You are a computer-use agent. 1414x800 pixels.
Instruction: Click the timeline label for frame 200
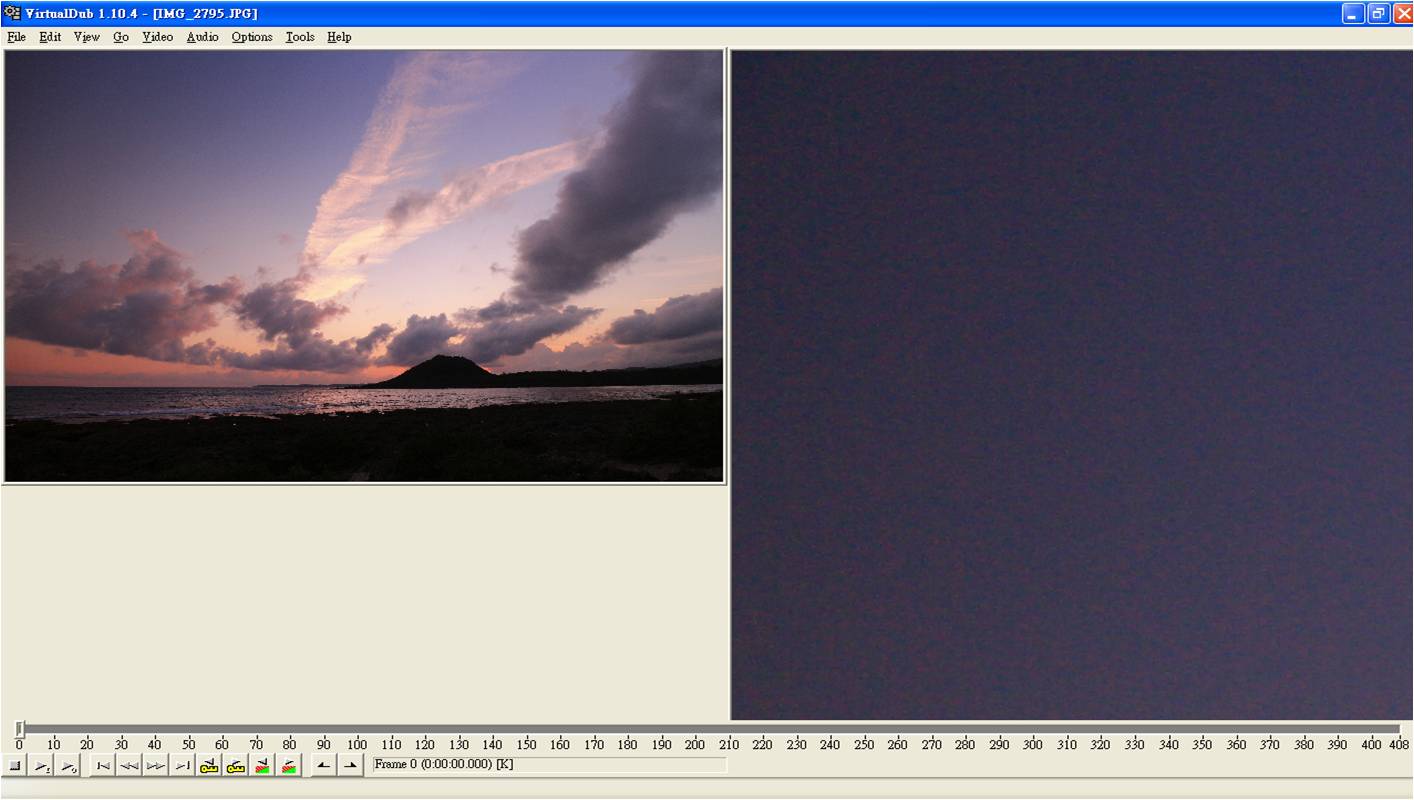[x=695, y=744]
